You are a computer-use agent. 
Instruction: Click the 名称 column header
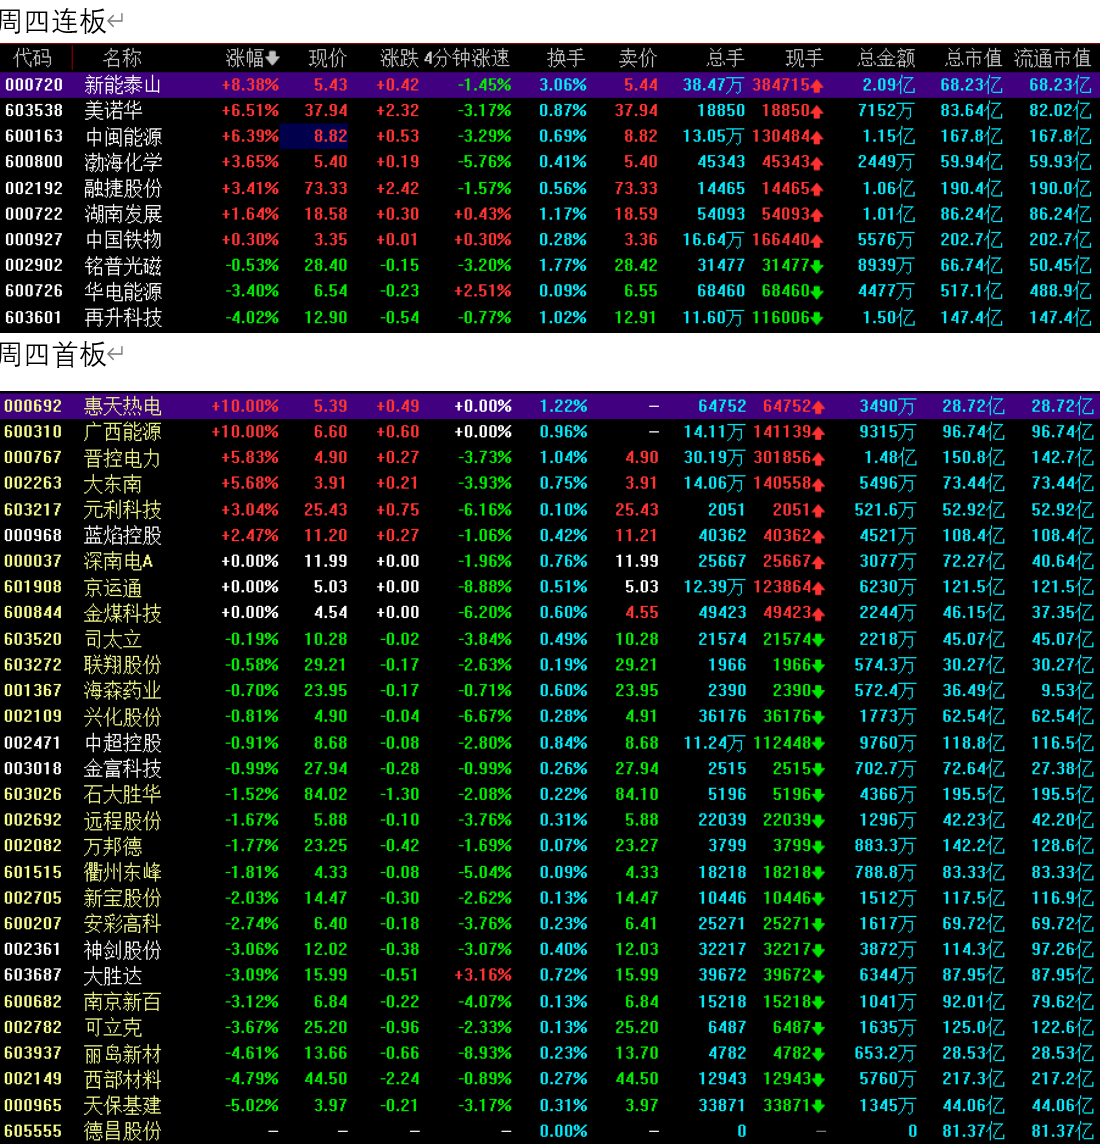pos(122,58)
